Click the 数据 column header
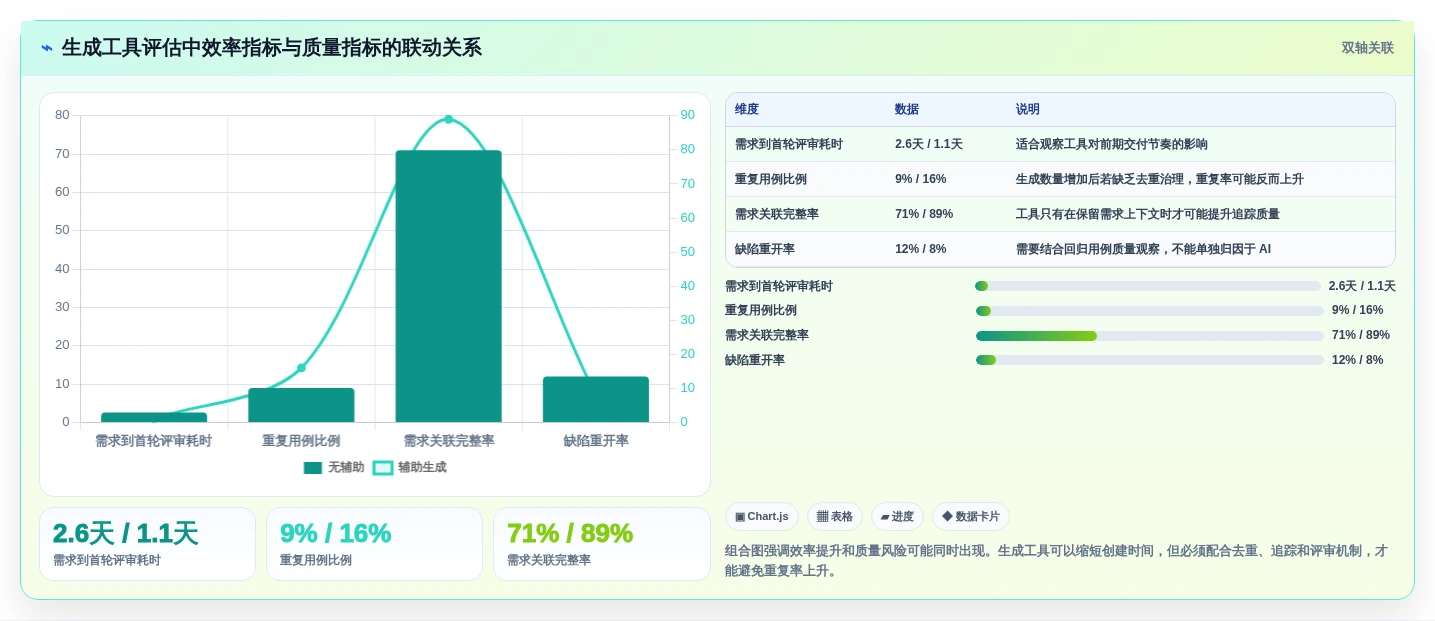 click(907, 109)
